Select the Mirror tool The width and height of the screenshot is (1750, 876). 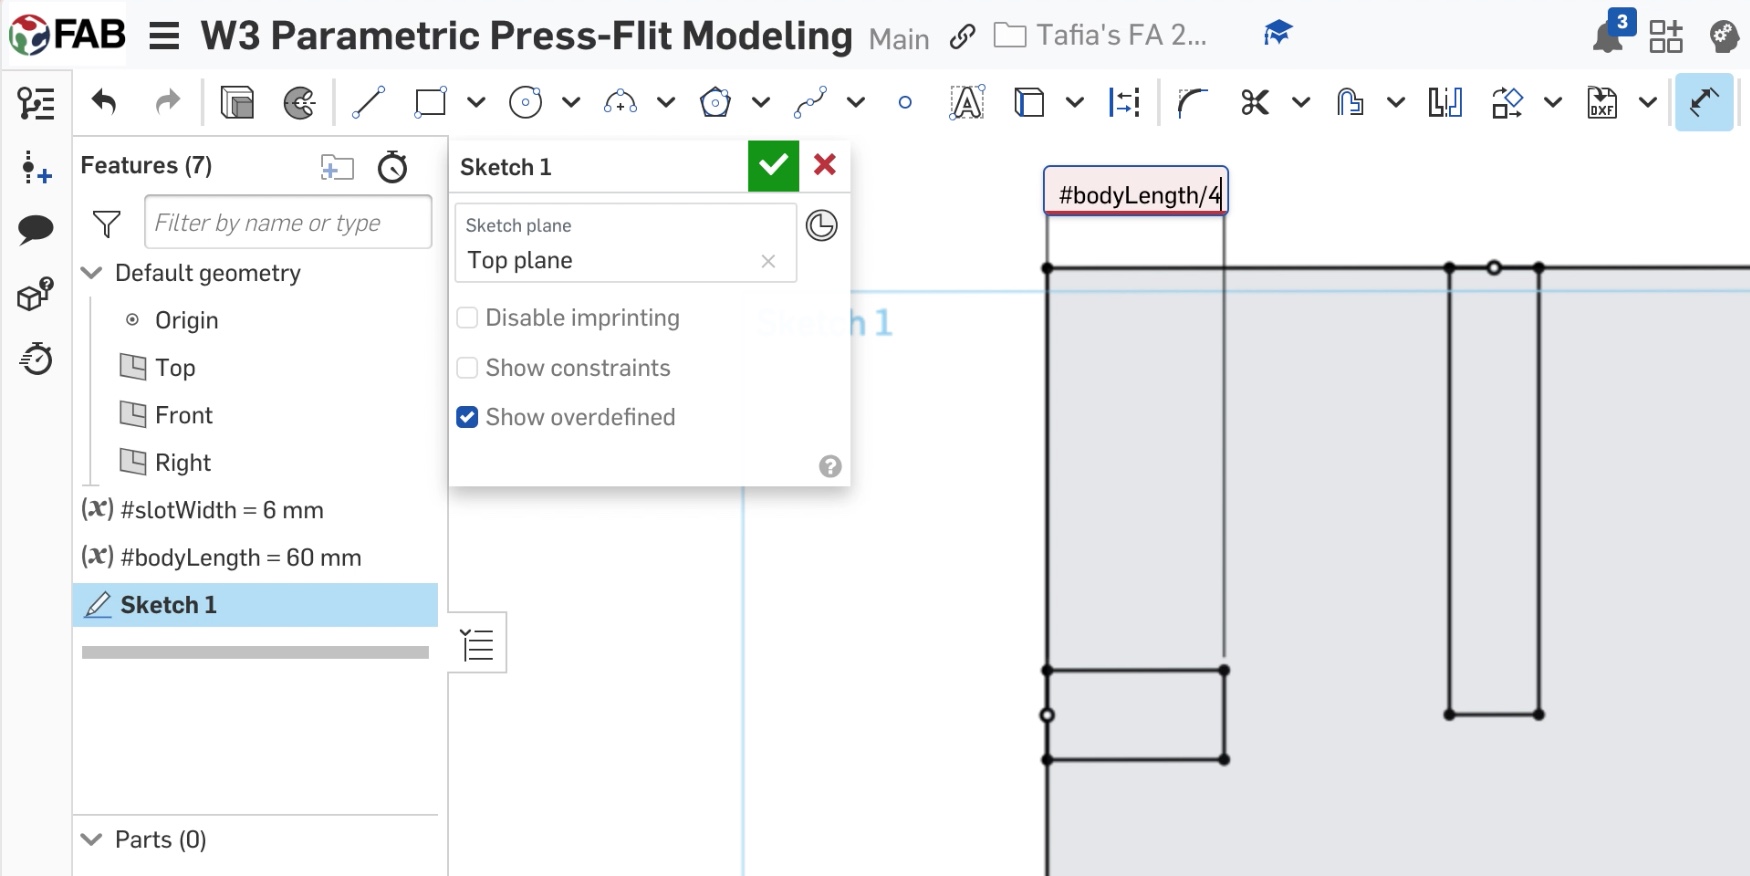[1445, 102]
